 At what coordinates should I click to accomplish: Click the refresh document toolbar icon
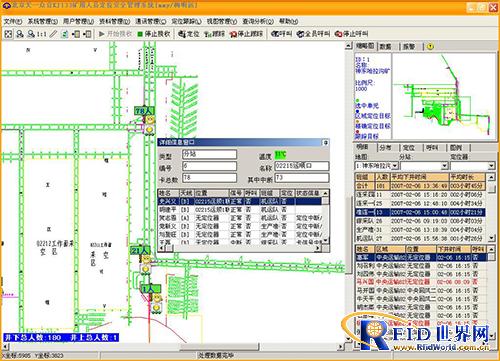click(x=65, y=34)
